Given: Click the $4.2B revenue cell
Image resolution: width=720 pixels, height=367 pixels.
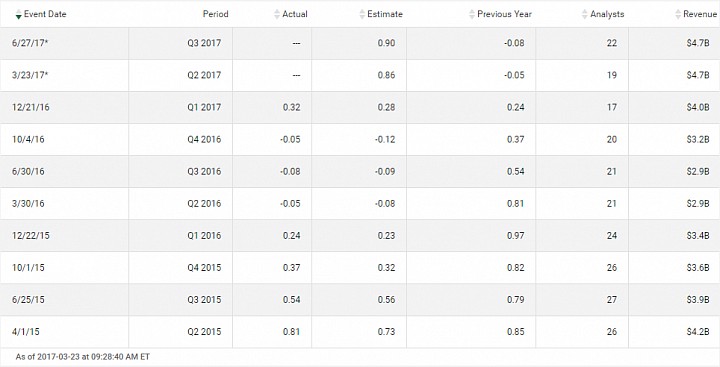Looking at the screenshot, I should (x=674, y=332).
